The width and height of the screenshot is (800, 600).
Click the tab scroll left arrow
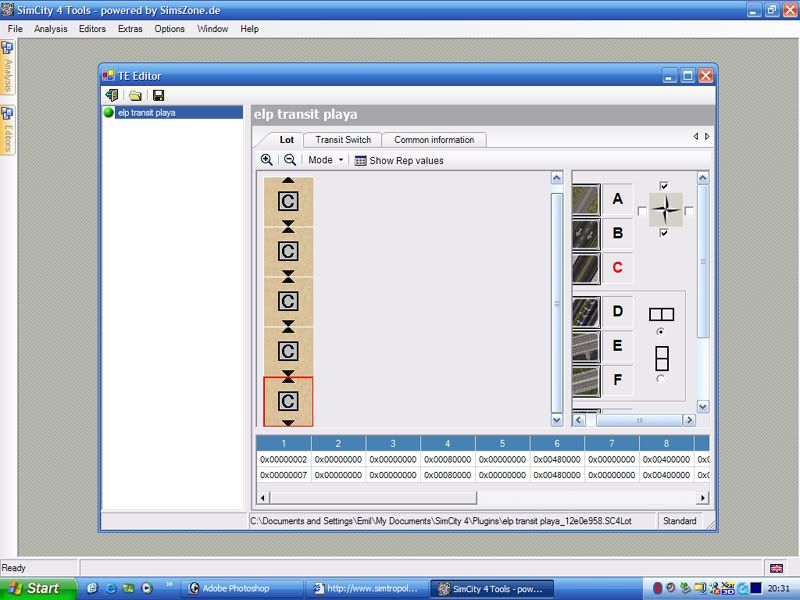(696, 136)
